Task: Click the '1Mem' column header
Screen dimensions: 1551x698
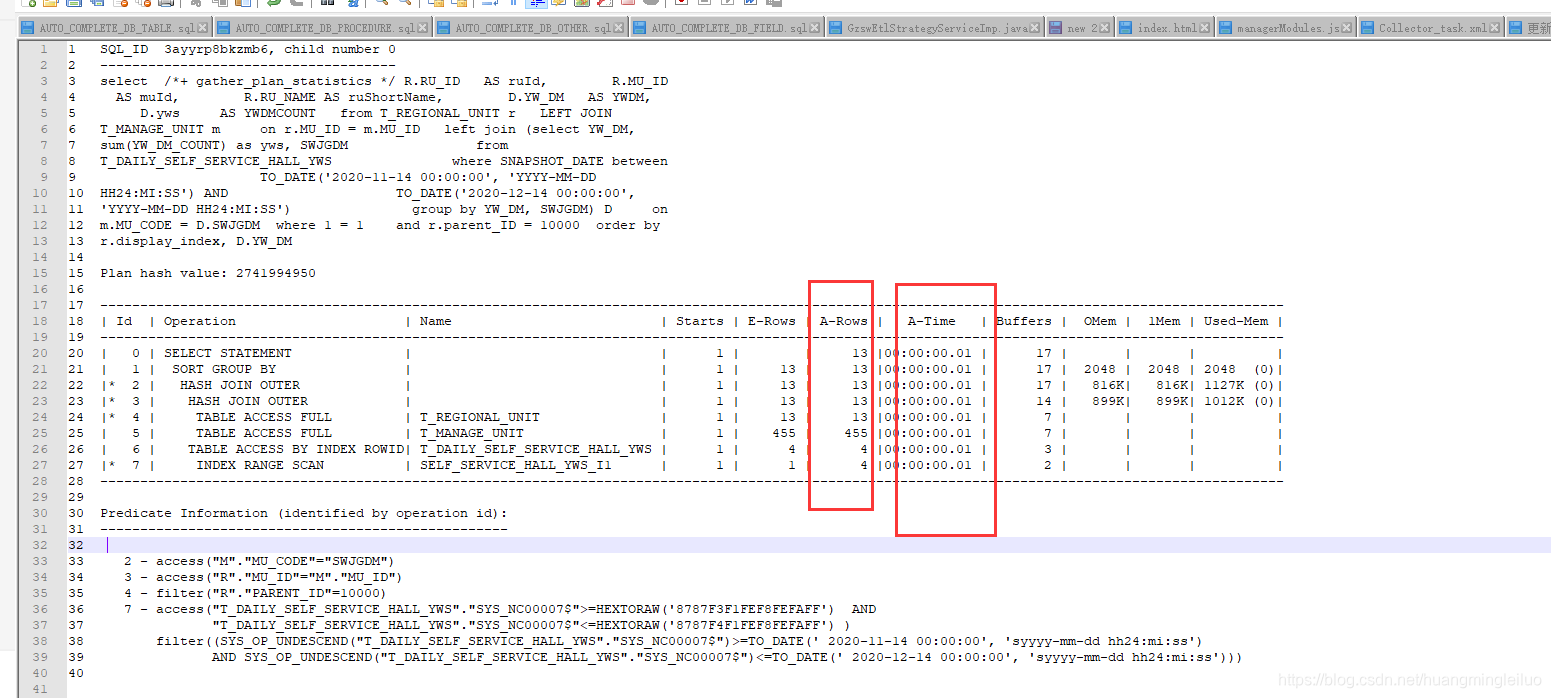Action: point(1164,321)
